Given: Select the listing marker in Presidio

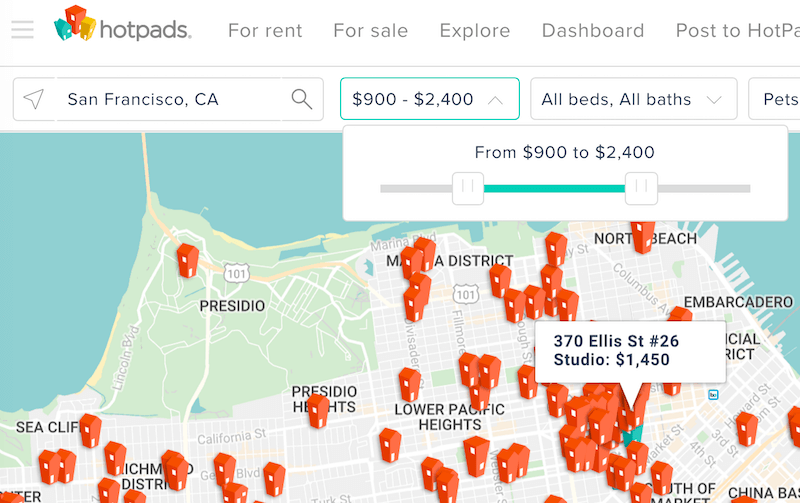Looking at the screenshot, I should click(x=188, y=260).
